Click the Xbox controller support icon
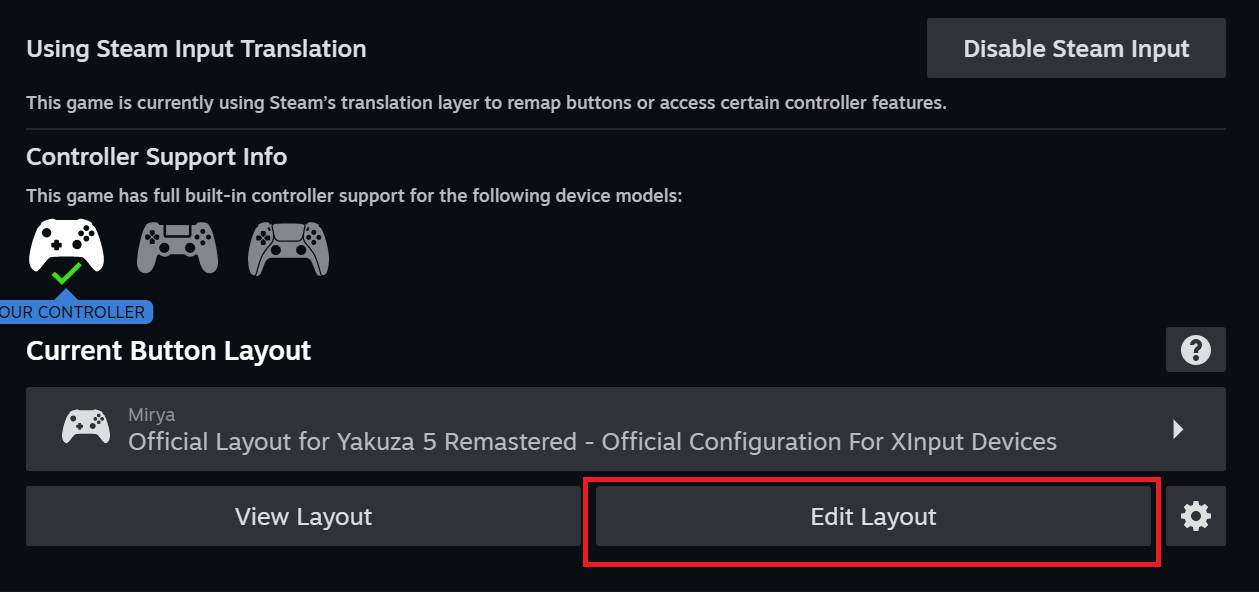 [x=66, y=243]
